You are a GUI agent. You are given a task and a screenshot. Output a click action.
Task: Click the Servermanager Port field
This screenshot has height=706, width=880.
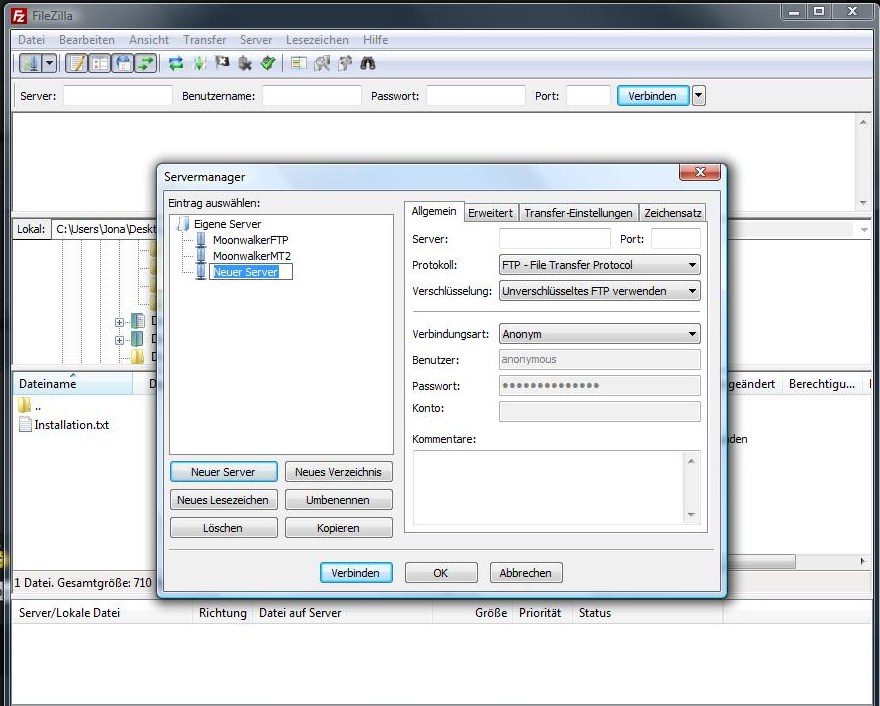pos(676,239)
